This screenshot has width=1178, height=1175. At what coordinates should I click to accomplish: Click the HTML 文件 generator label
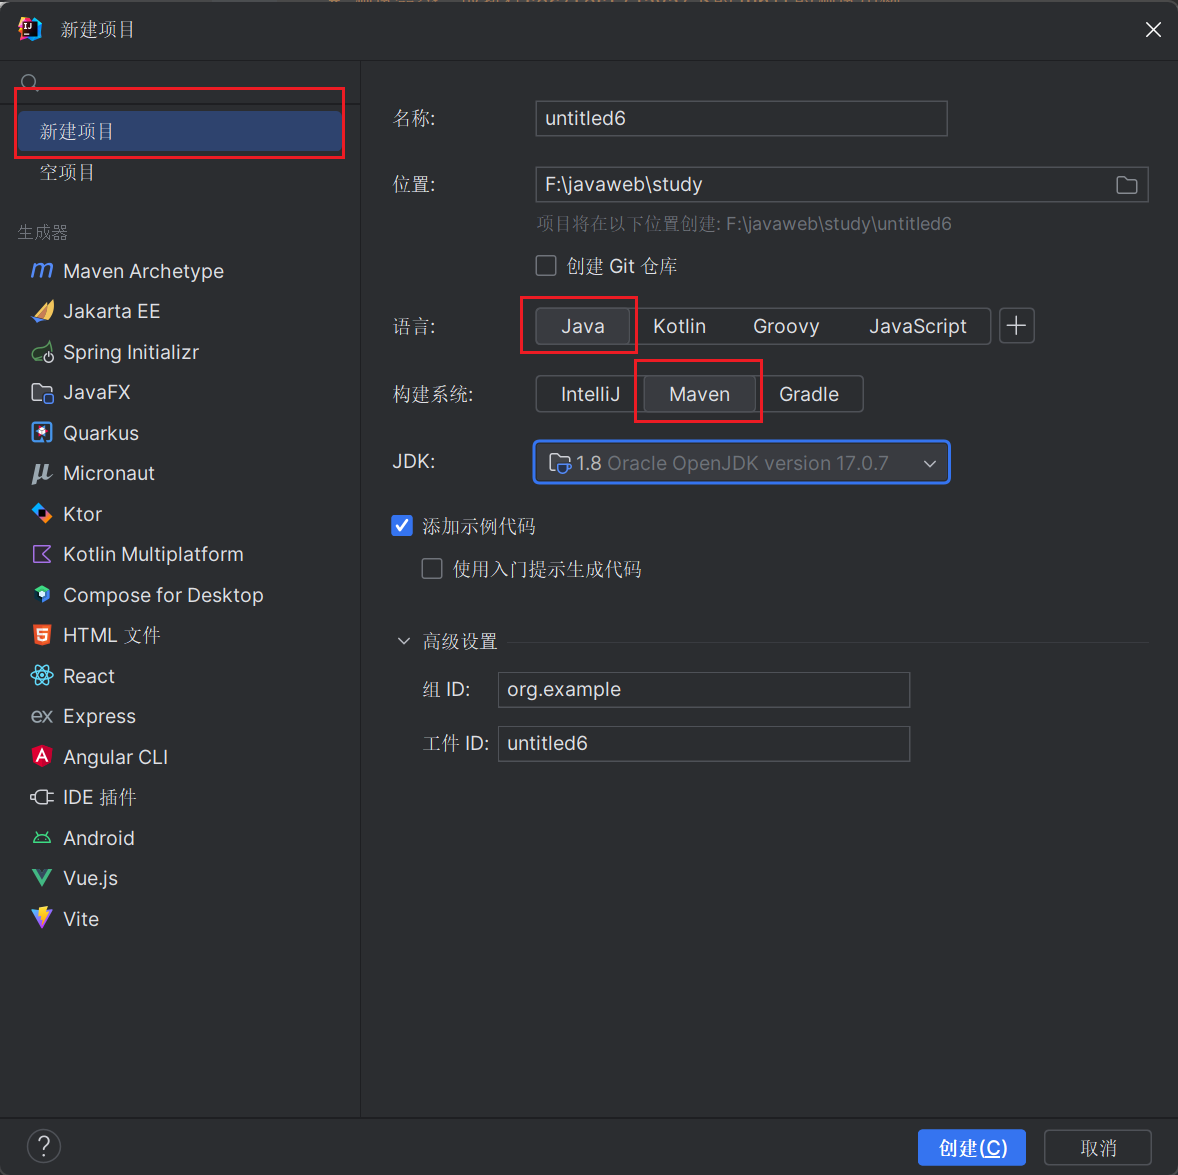(112, 636)
